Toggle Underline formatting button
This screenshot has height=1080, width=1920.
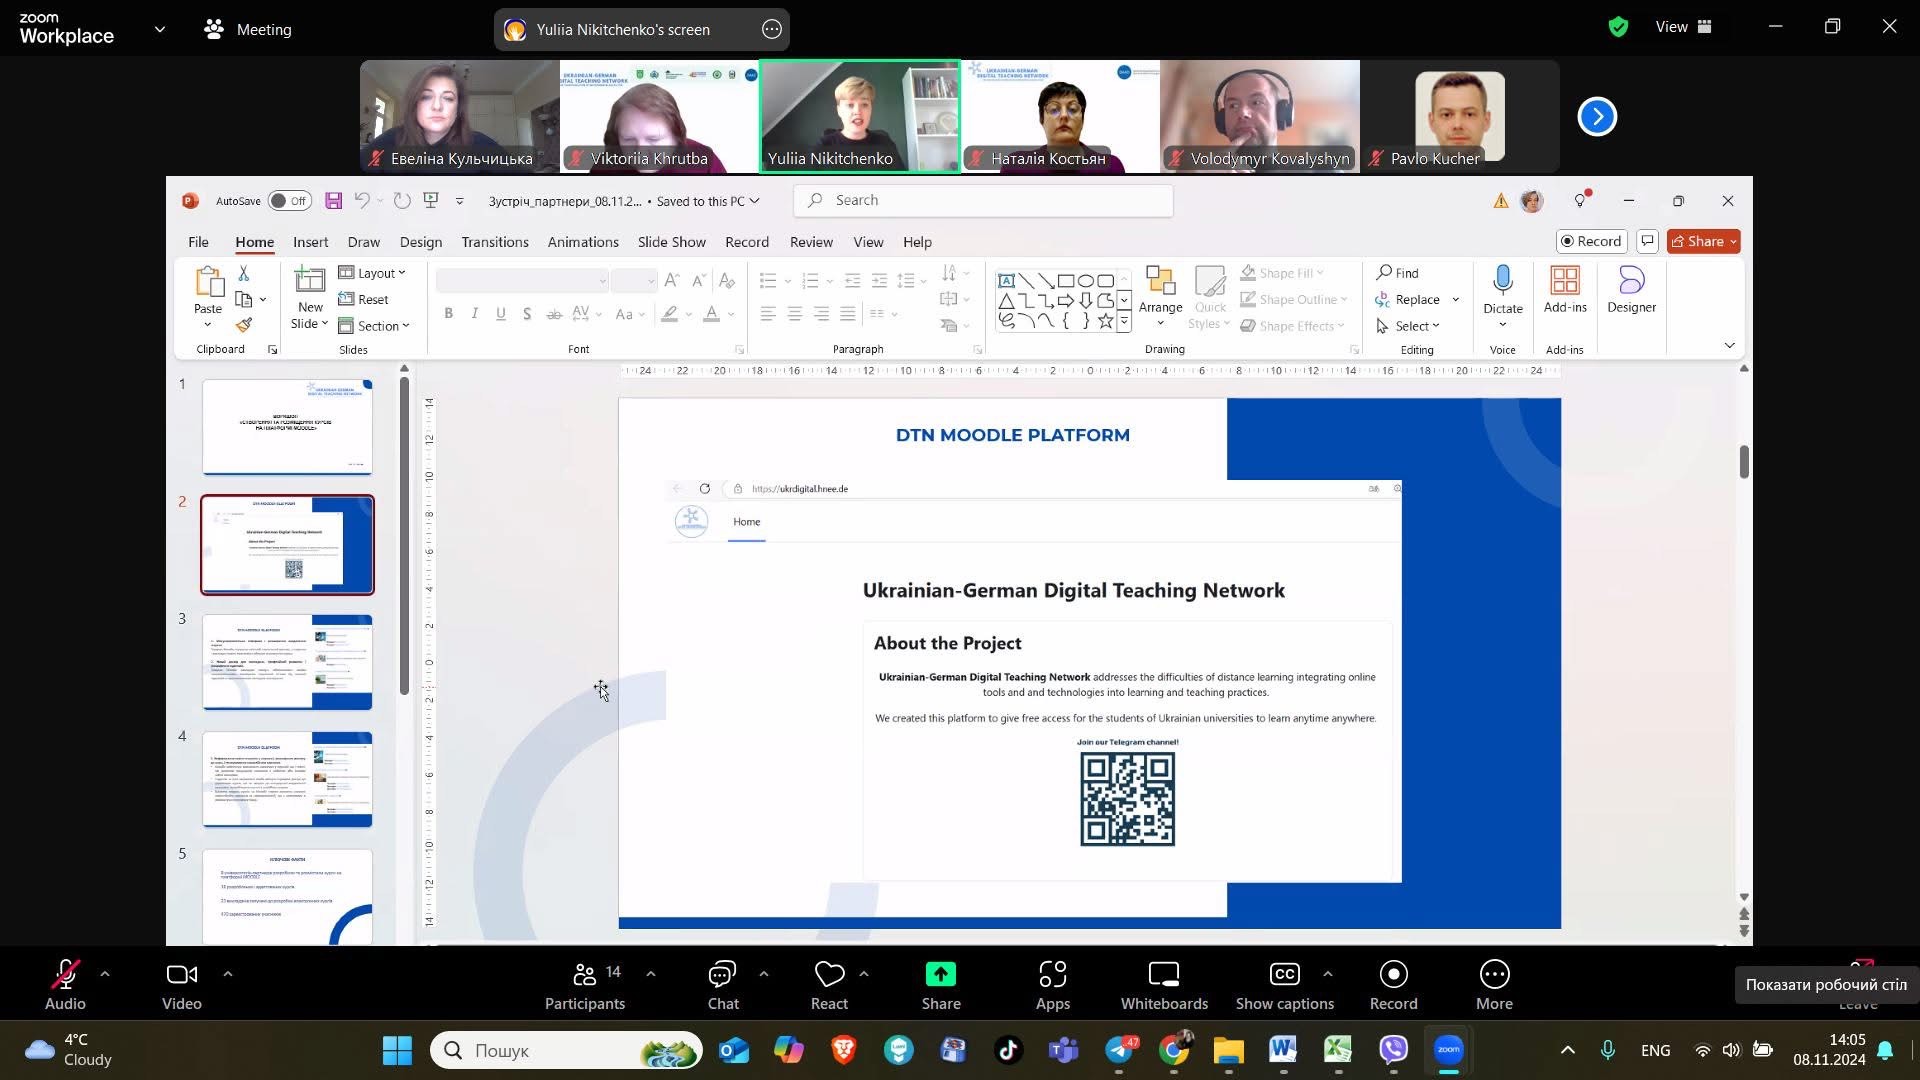coord(501,314)
